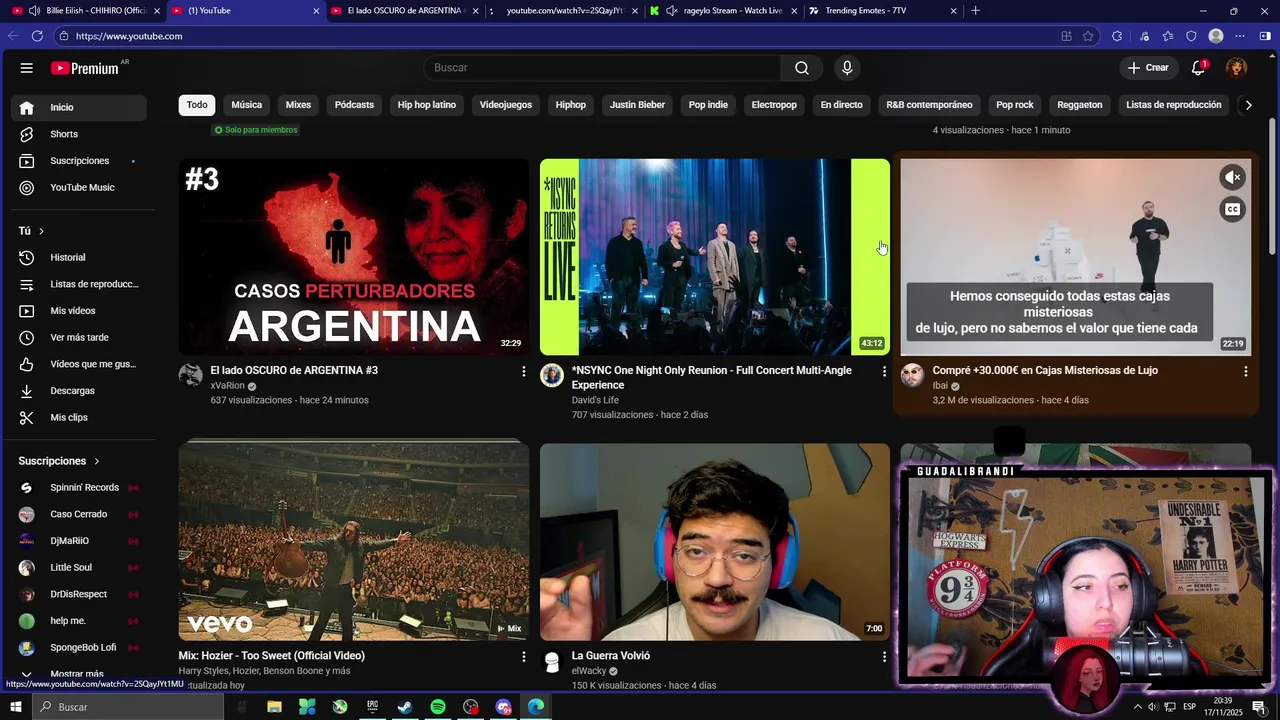Open YouTube Music in the sidebar
Viewport: 1280px width, 720px height.
click(x=79, y=188)
